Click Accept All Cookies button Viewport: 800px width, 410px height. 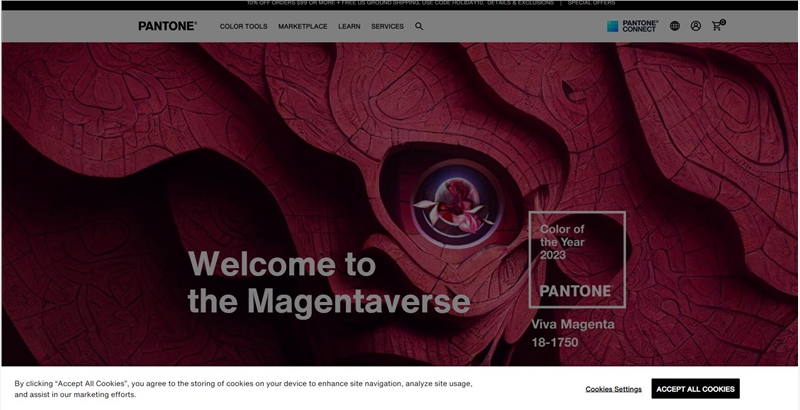pos(695,389)
